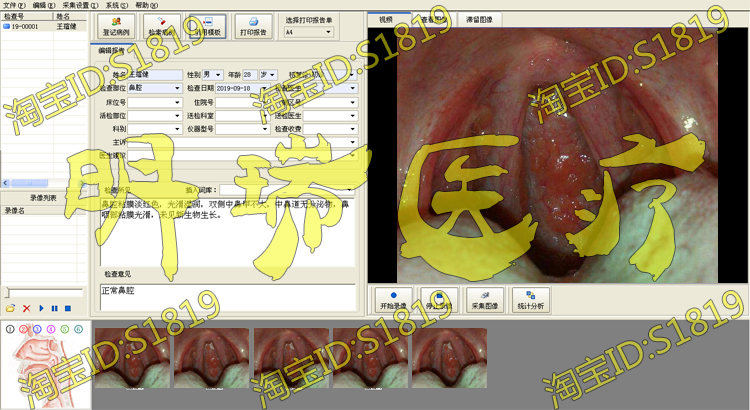750x410 pixels.
Task: Open the 帮助 menu
Action: (x=146, y=5)
